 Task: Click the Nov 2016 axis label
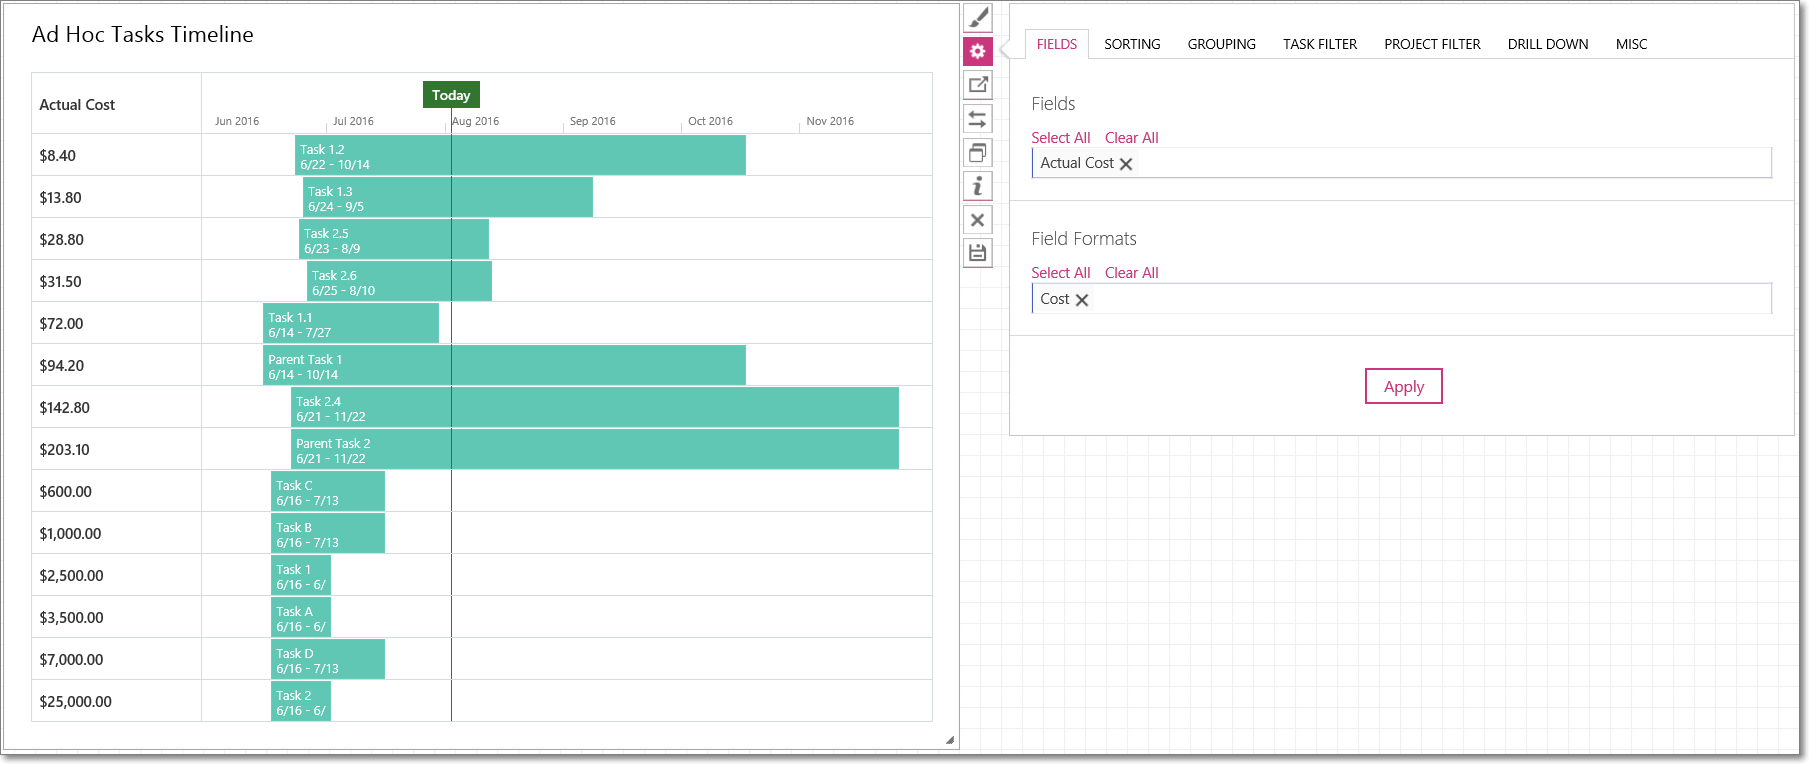(830, 121)
